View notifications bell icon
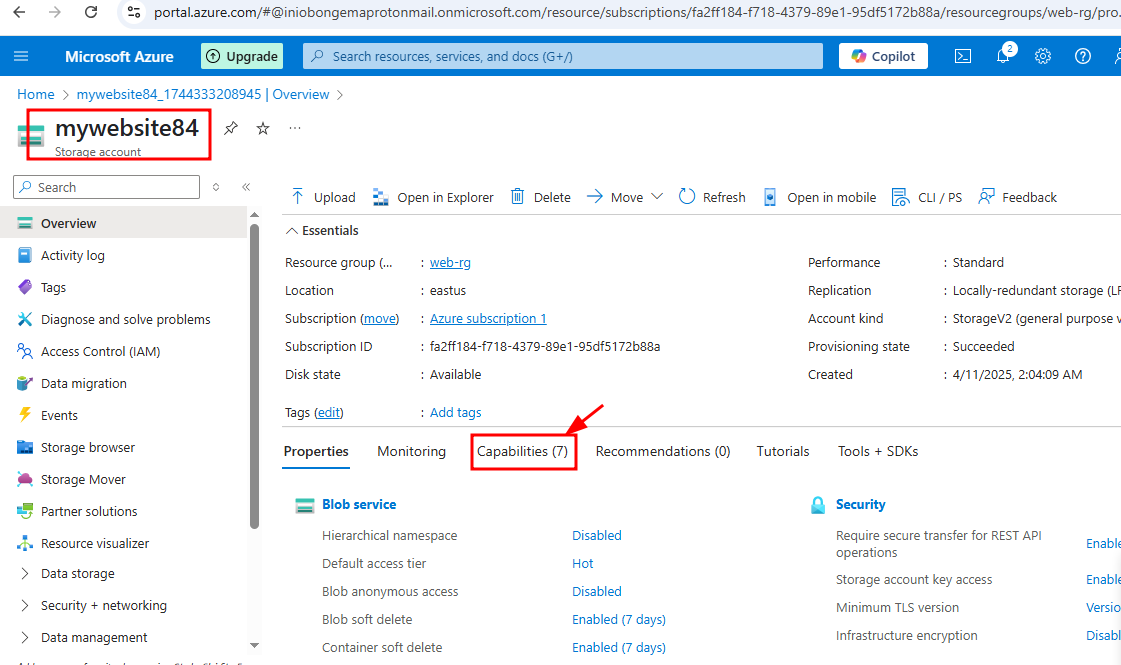The height and width of the screenshot is (665, 1121). coord(1003,56)
